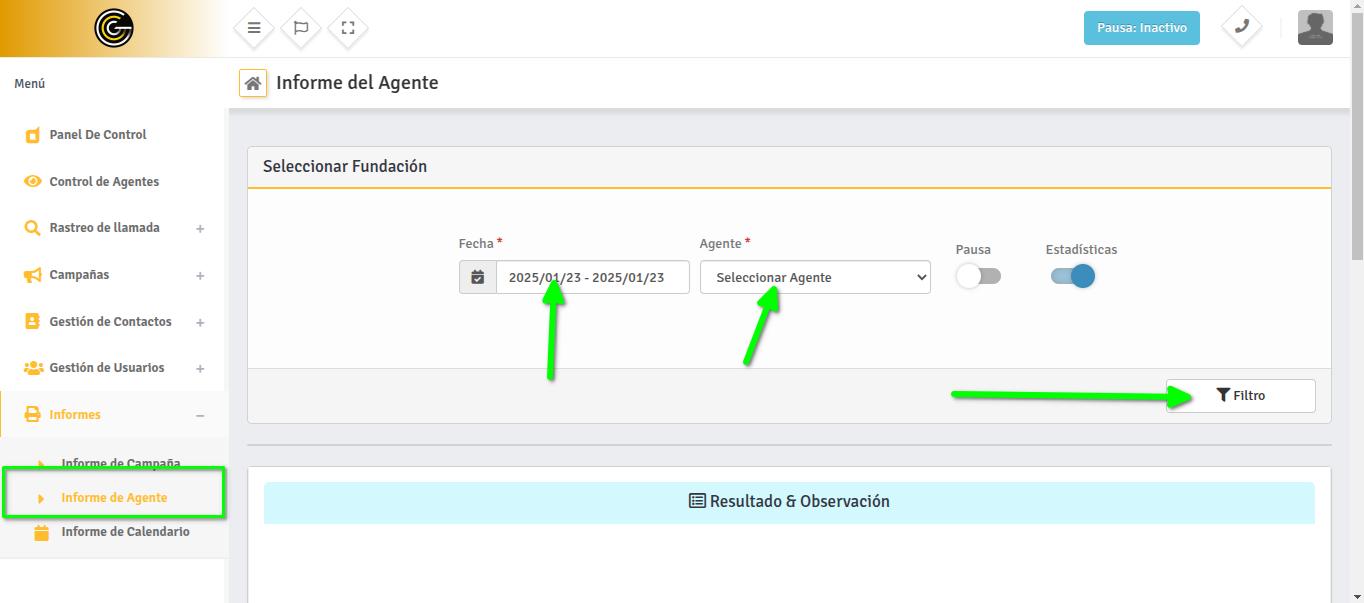Screen dimensions: 1364x603
Task: Click the company logo at top left
Action: tap(113, 28)
